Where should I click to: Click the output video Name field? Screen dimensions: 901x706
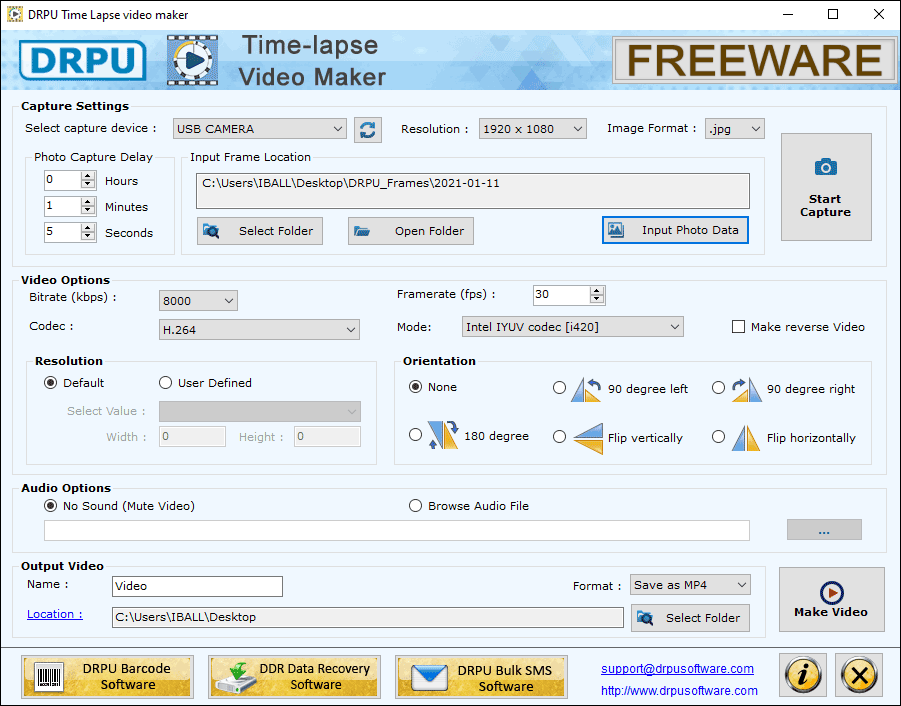tap(197, 586)
